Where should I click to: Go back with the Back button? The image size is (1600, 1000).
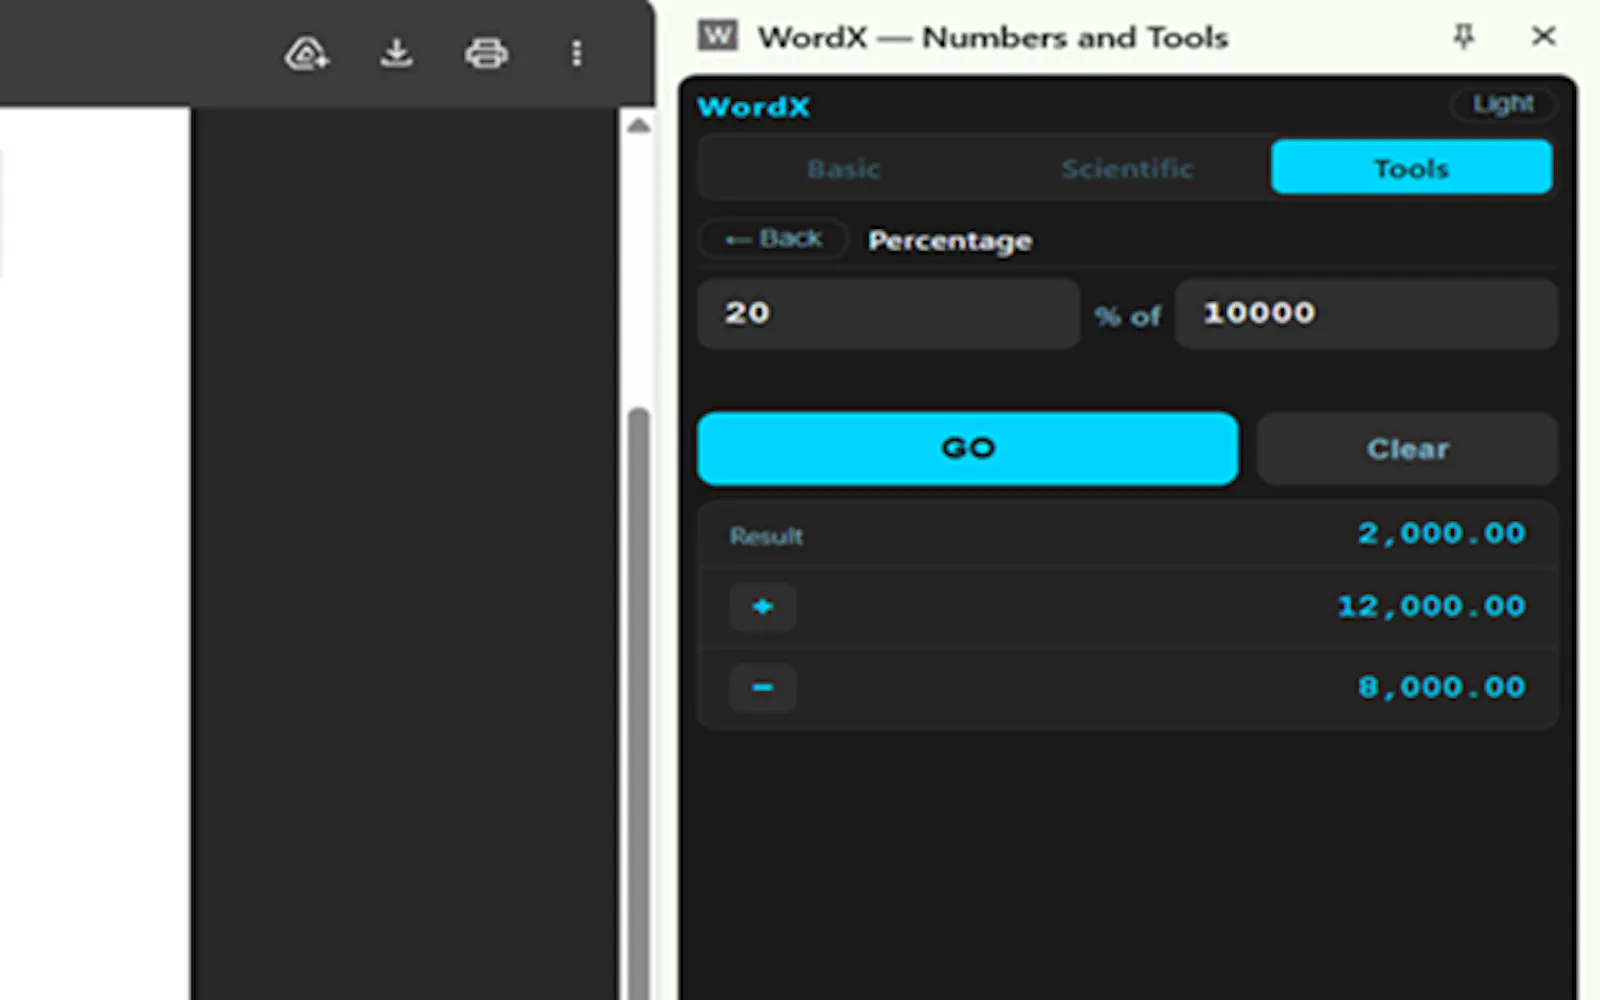coord(773,239)
